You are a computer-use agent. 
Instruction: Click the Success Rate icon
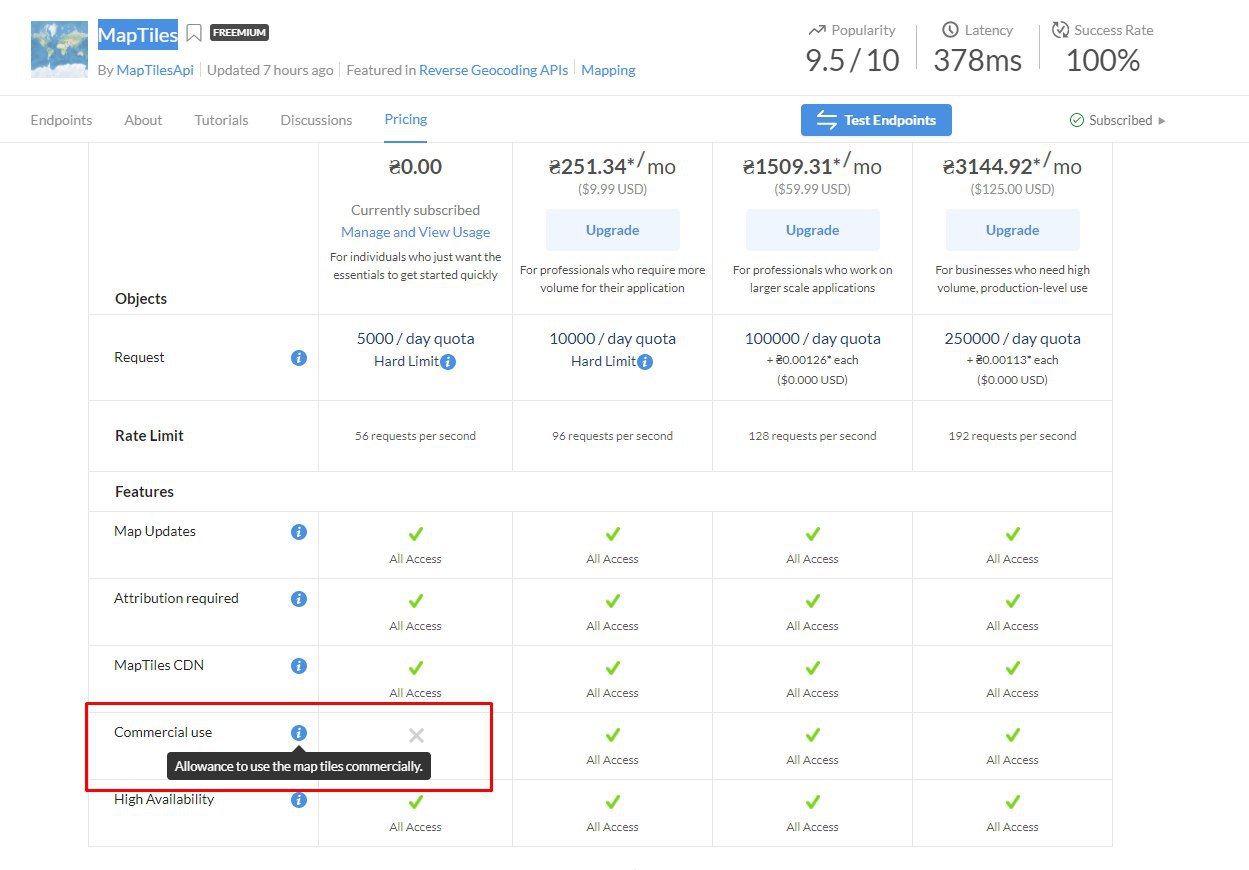(x=1060, y=30)
